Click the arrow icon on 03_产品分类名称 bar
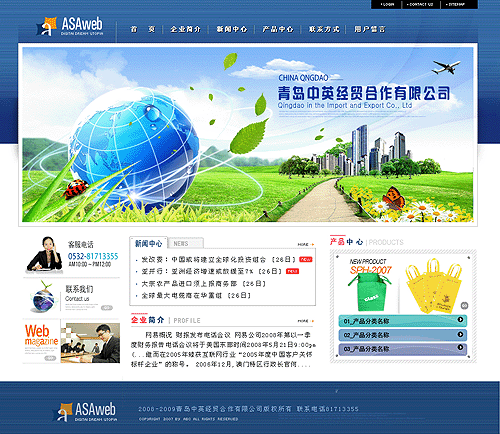The image size is (500, 434). [x=460, y=347]
